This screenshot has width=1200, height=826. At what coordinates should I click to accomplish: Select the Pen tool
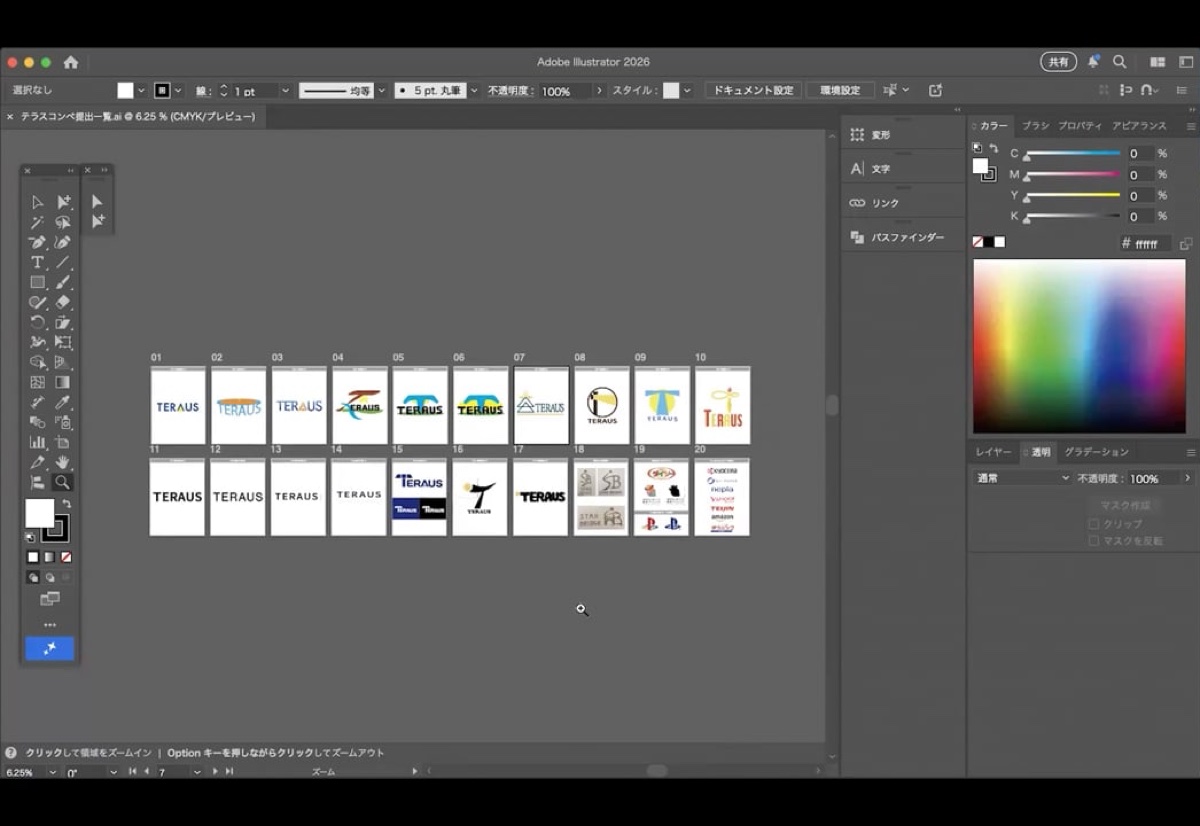[38, 242]
